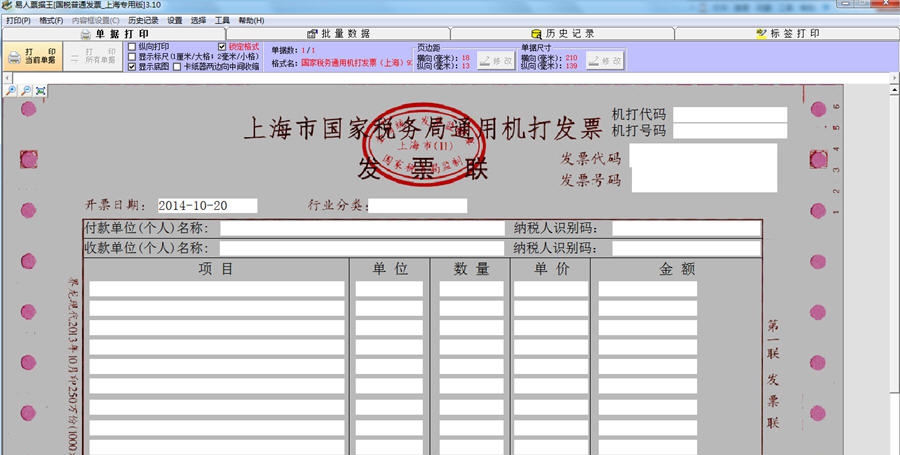Switch to the 标签打印 tab

pos(787,34)
